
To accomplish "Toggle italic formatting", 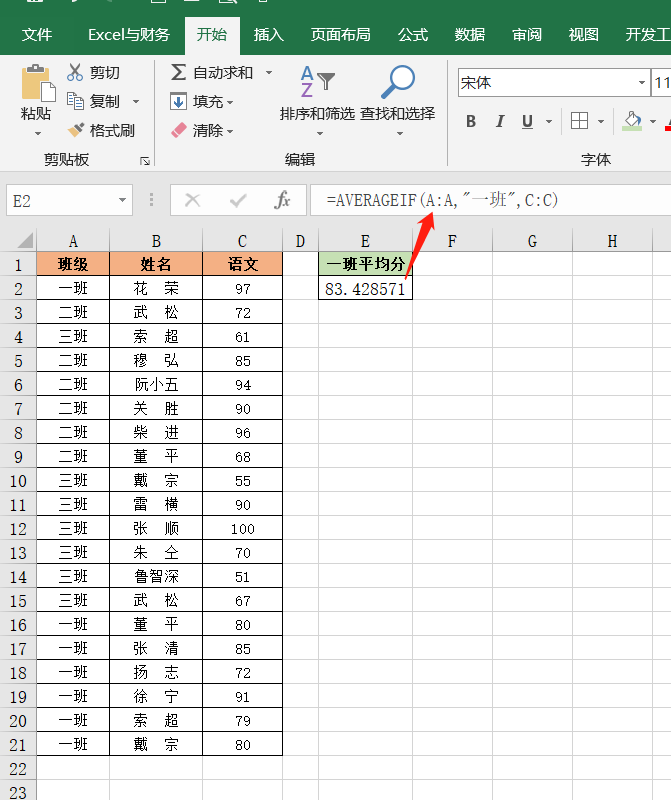I will [500, 121].
